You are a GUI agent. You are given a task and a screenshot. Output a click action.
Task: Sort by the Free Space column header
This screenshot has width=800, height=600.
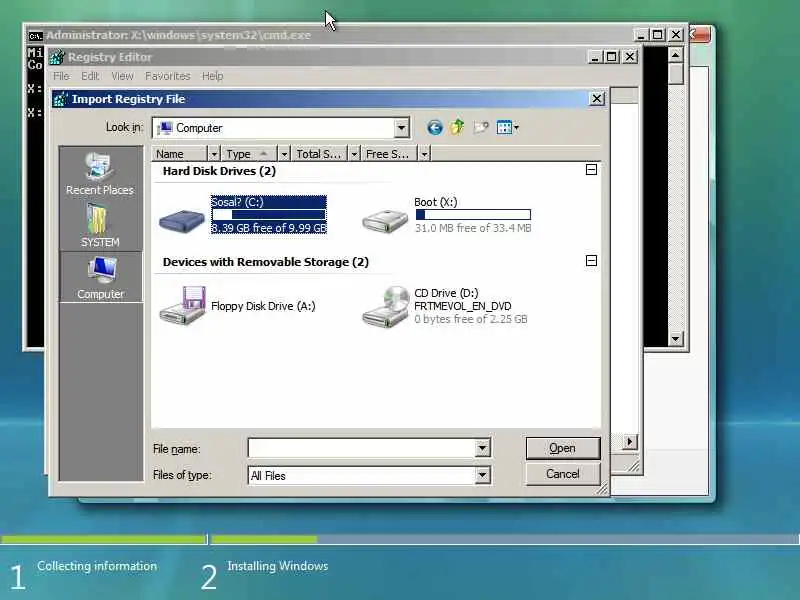tap(389, 154)
